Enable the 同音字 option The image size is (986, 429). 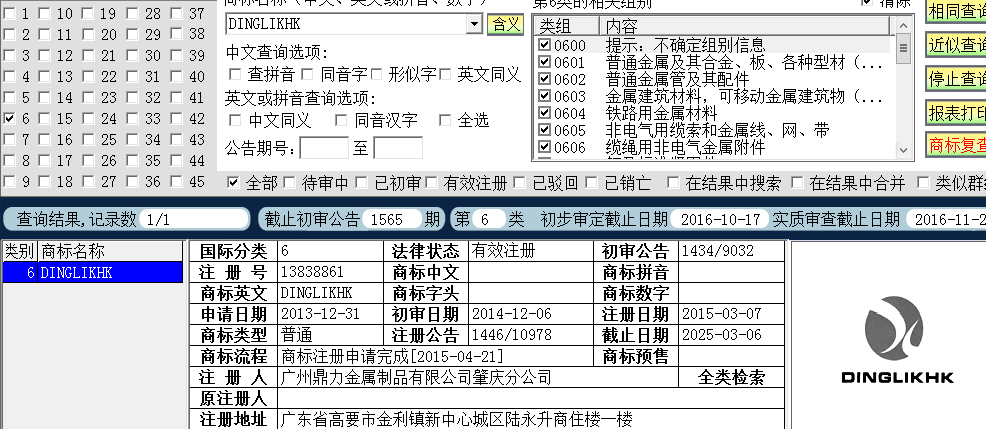307,74
